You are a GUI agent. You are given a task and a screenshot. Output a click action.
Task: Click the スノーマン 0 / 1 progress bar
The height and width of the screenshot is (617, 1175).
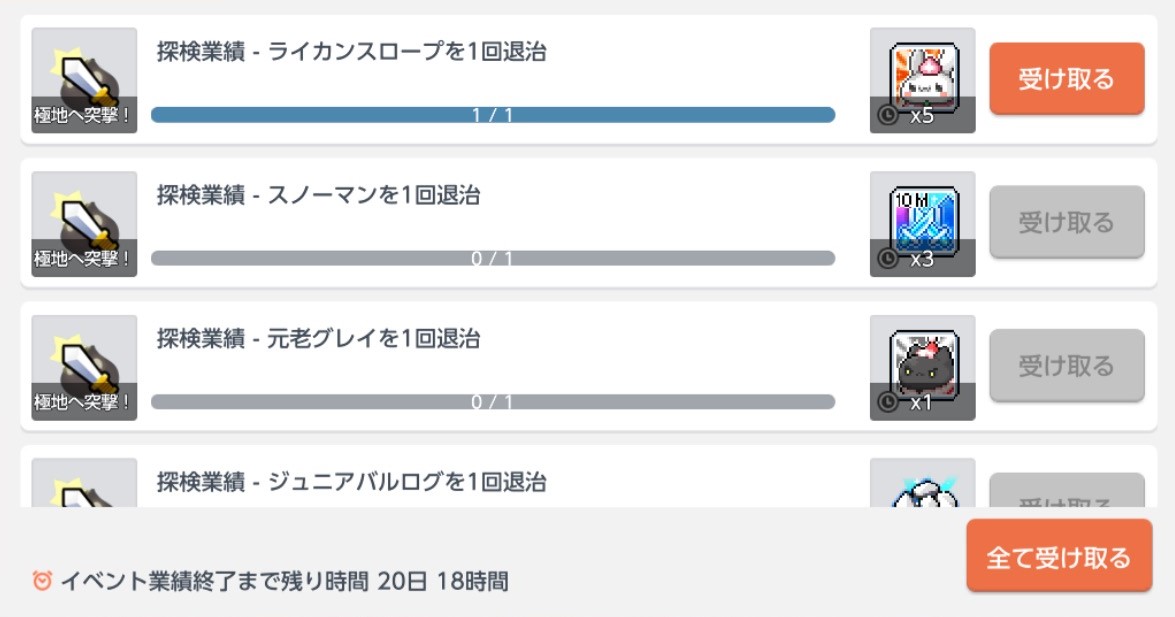click(x=493, y=258)
